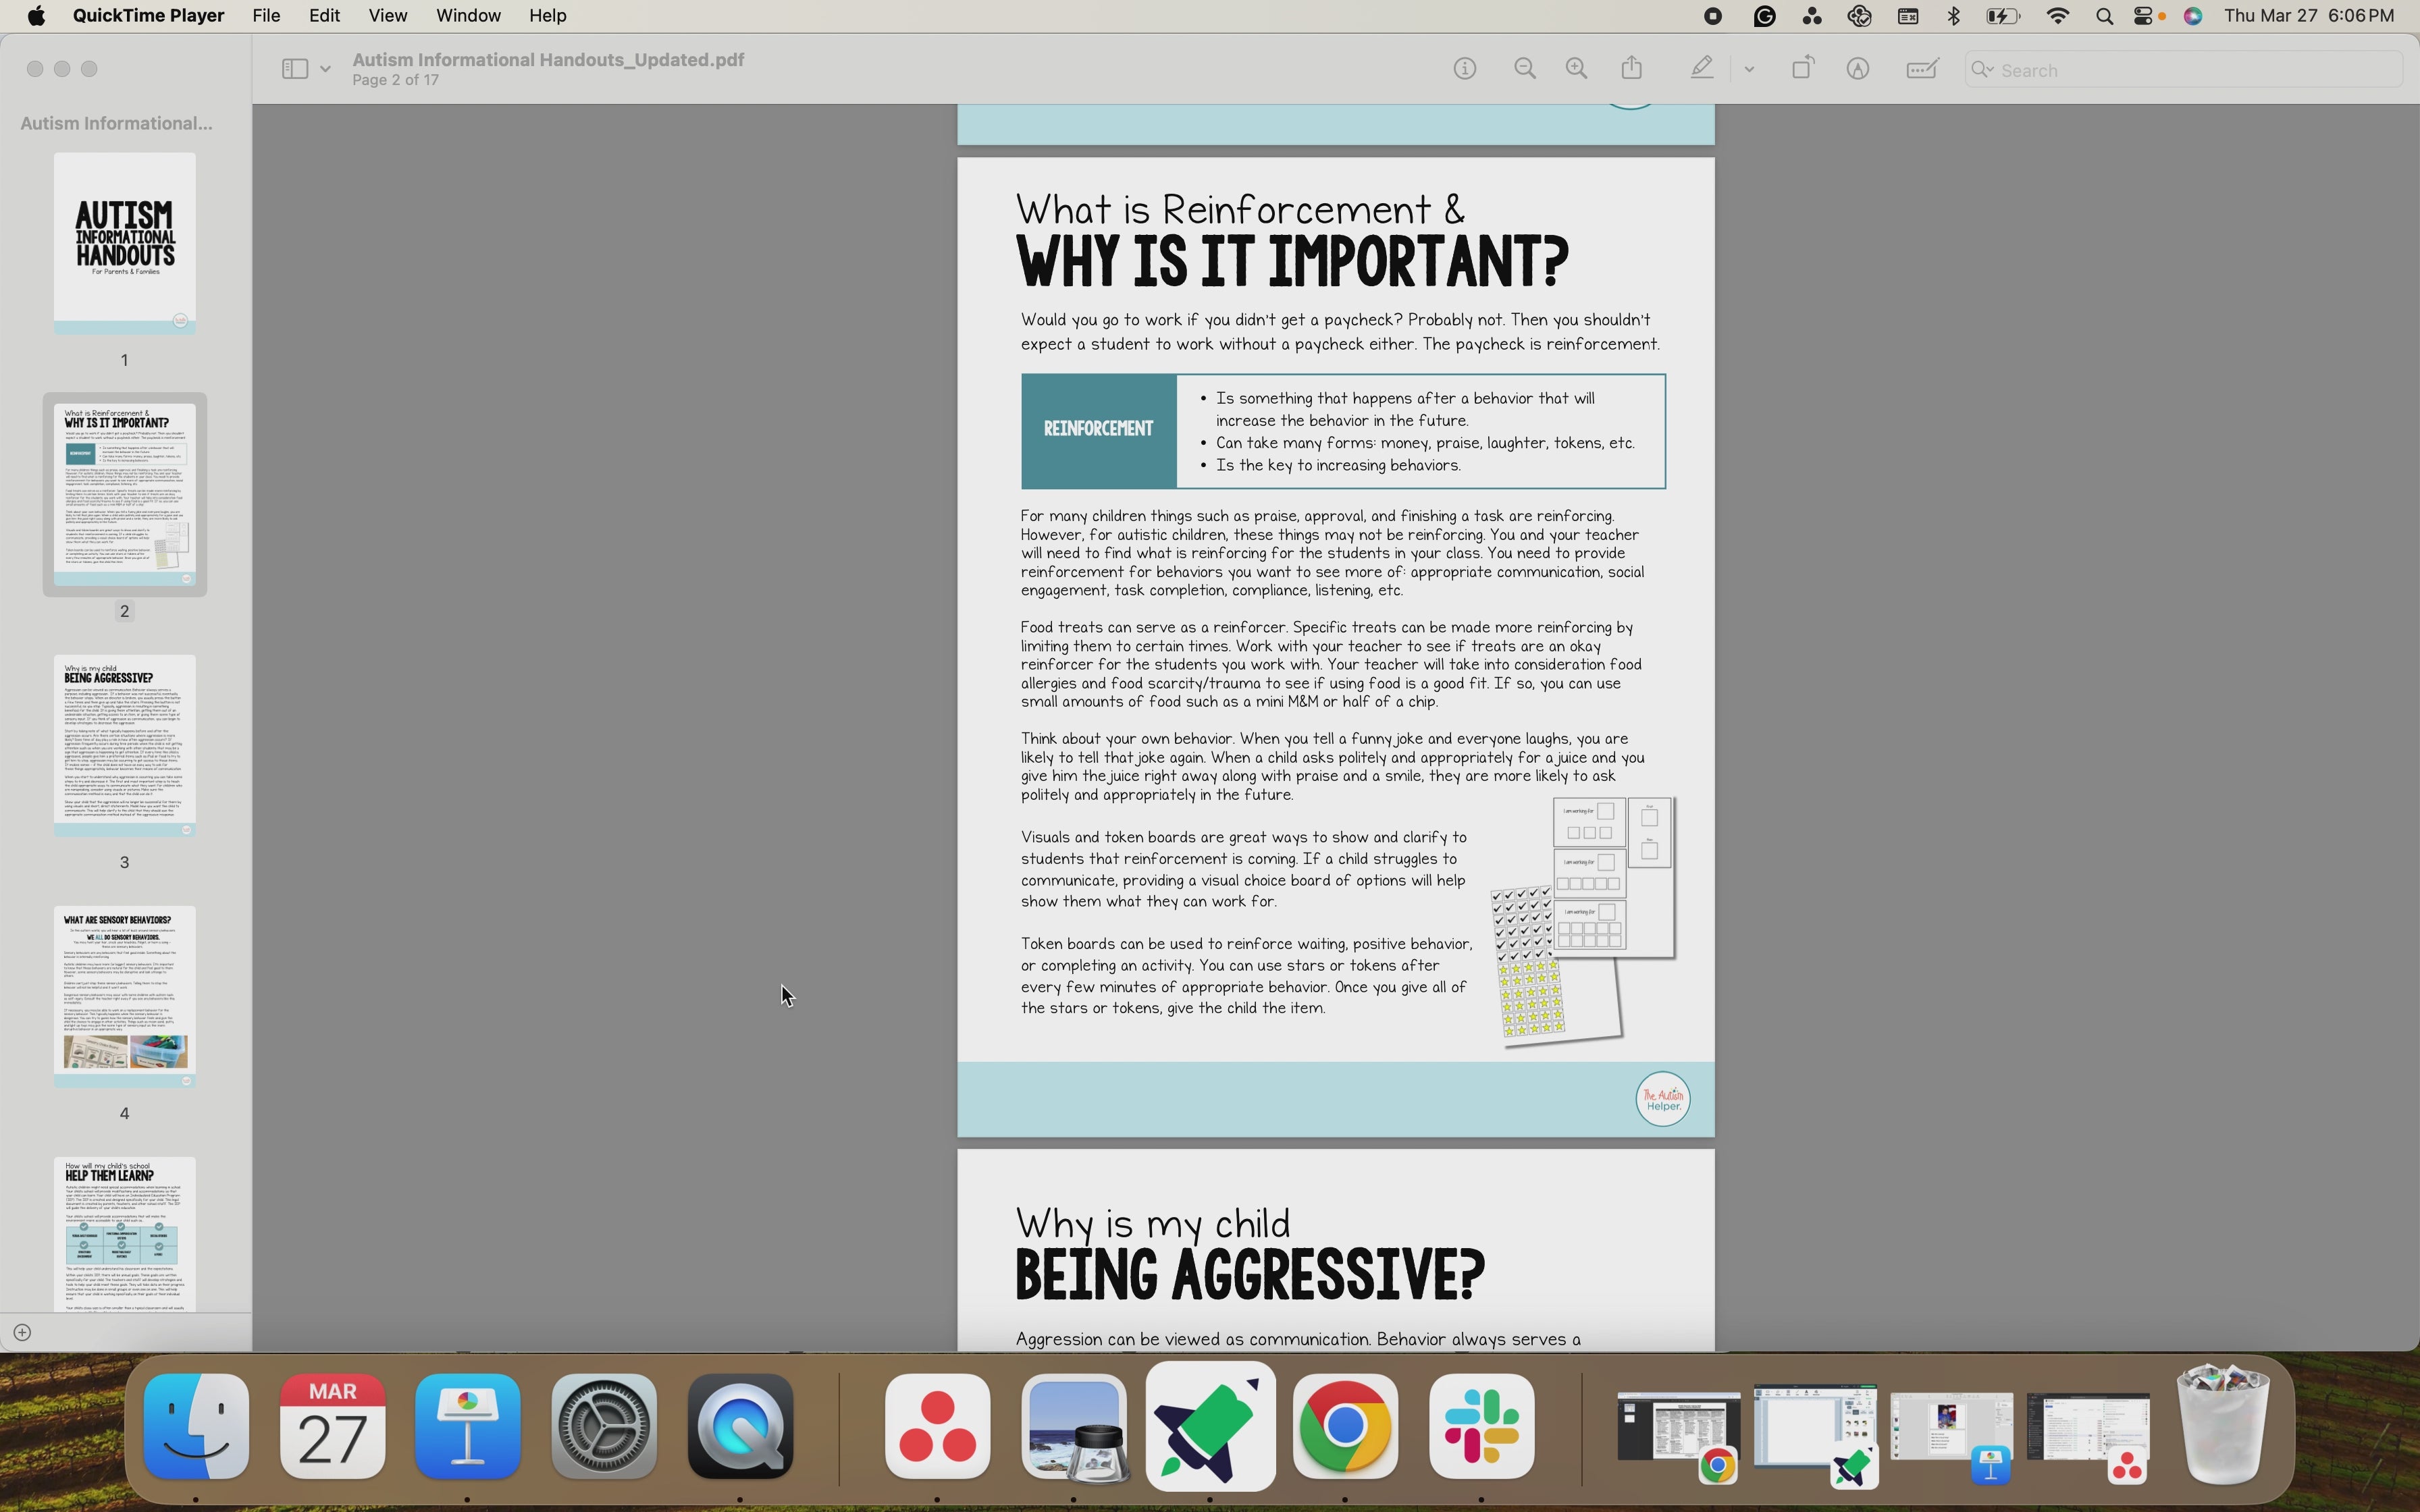This screenshot has width=2420, height=1512.
Task: Zoom out the PDF view
Action: (1524, 68)
